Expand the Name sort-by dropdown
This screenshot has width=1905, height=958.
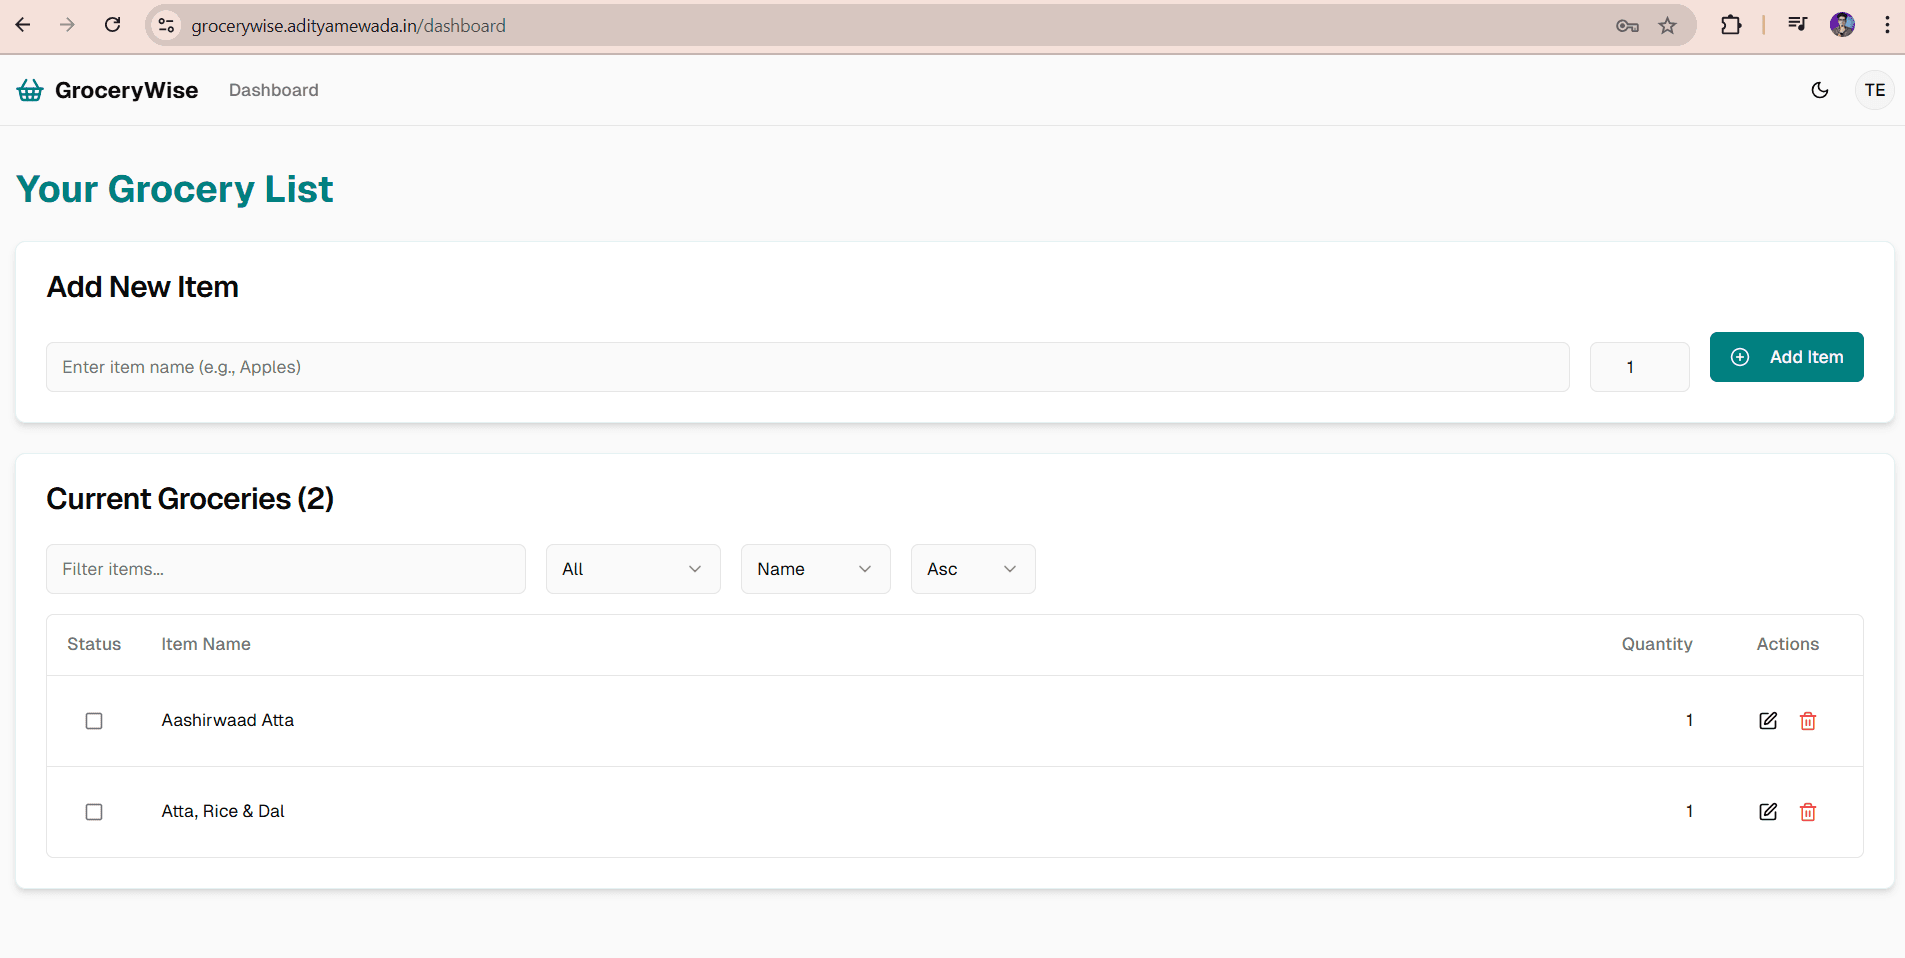point(814,569)
